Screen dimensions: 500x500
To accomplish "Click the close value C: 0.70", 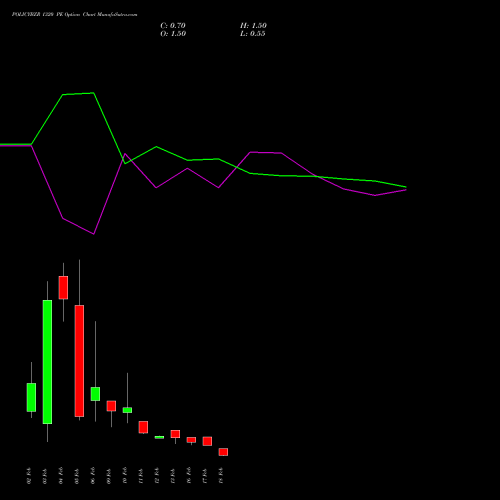I will [x=173, y=26].
